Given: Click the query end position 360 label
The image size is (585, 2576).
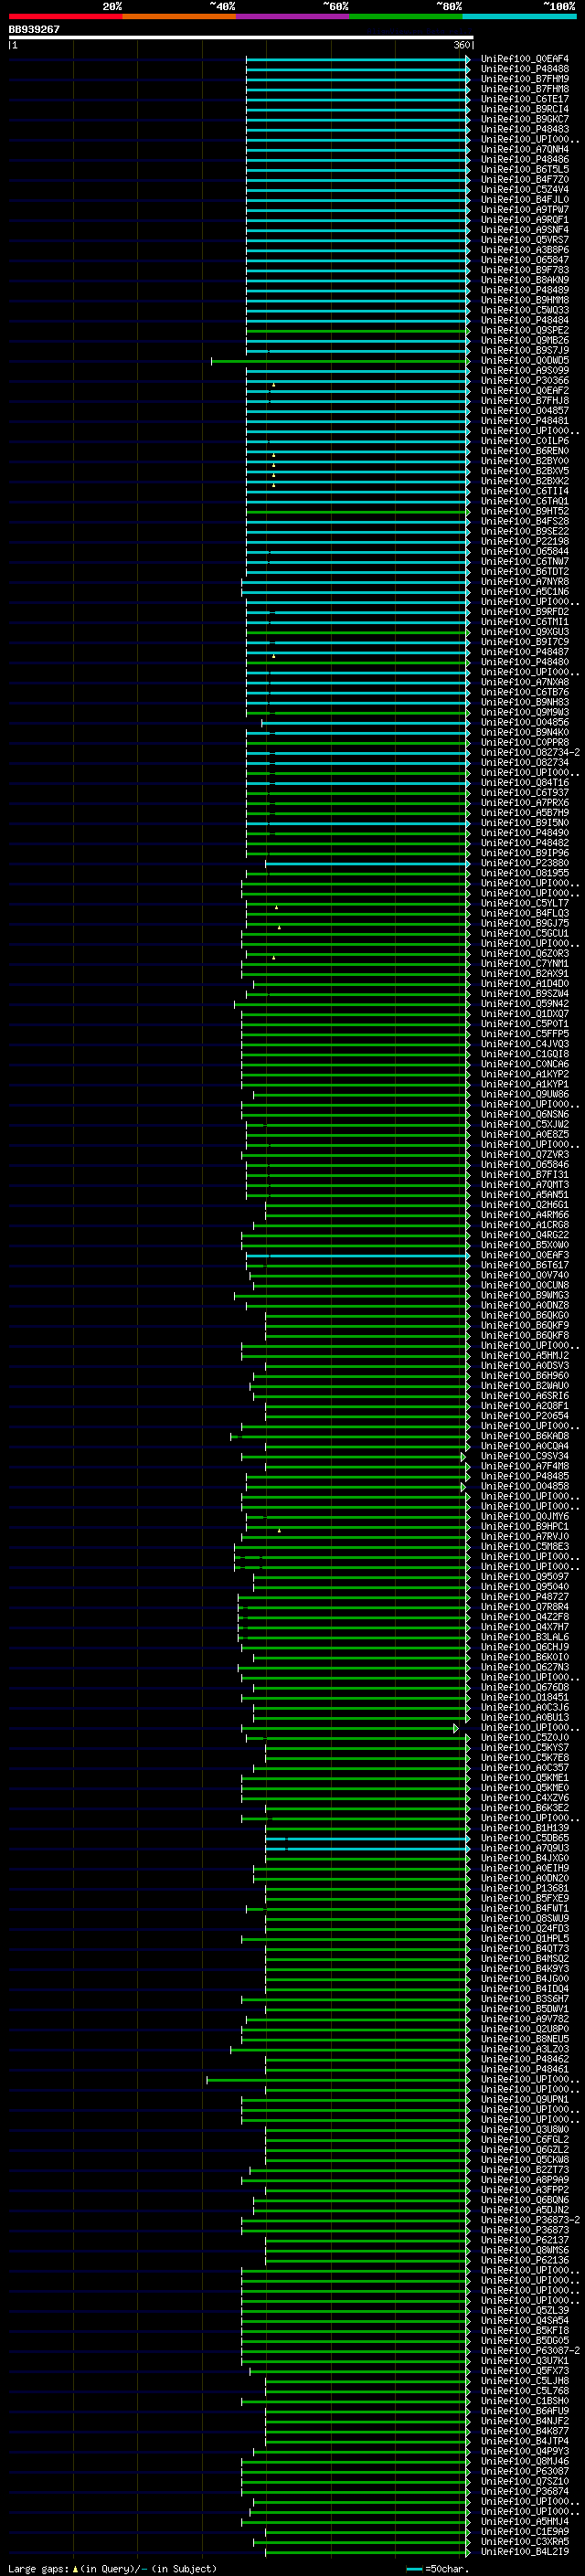Looking at the screenshot, I should point(462,46).
